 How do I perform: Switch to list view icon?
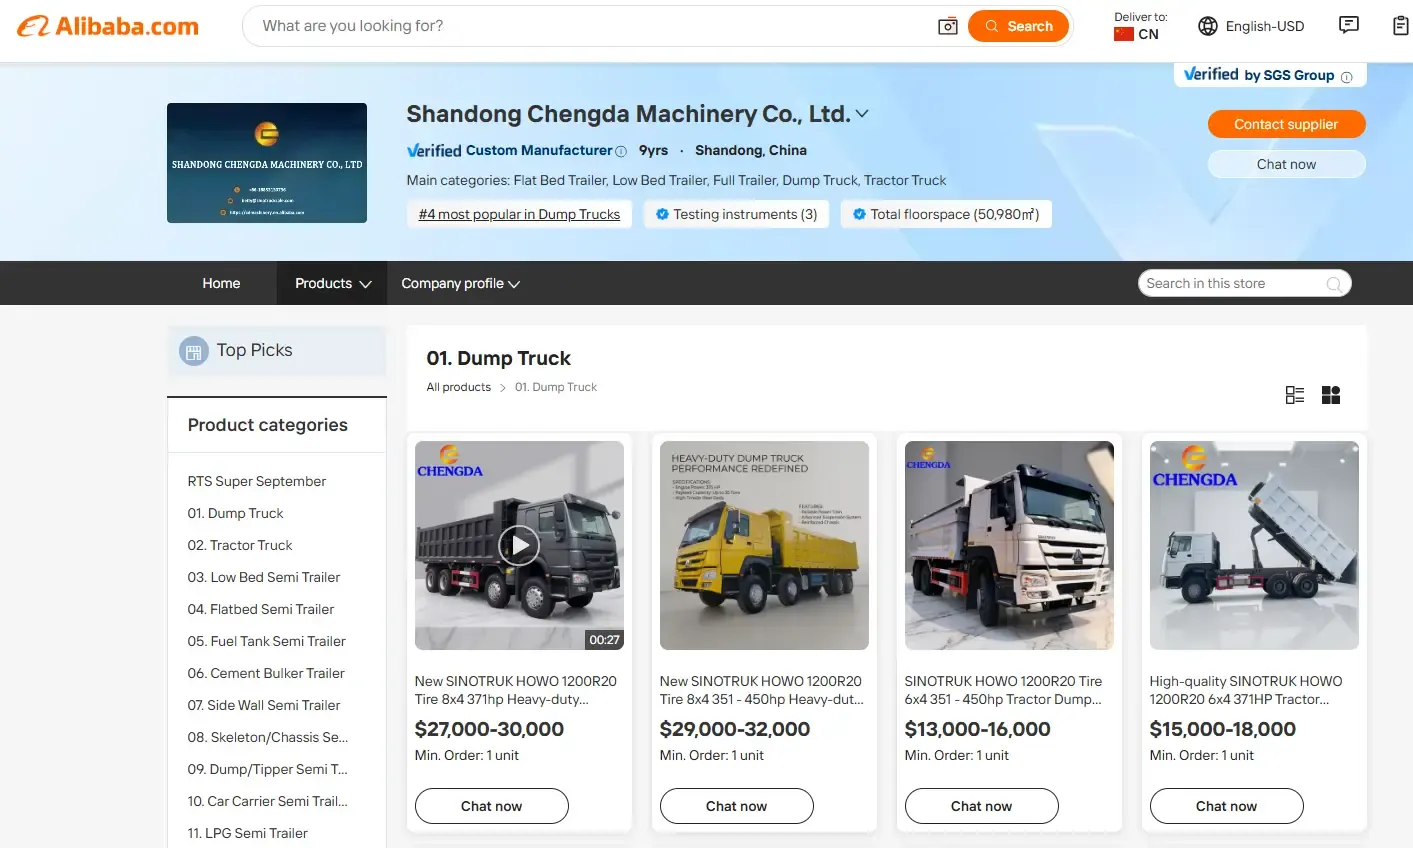coord(1295,395)
